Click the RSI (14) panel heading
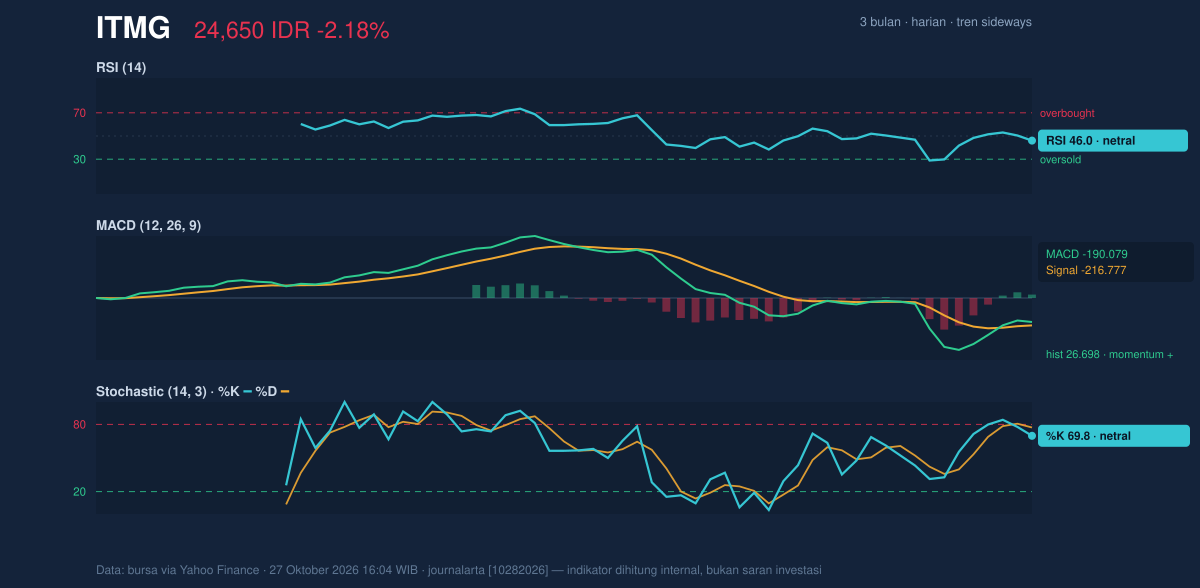 click(121, 67)
